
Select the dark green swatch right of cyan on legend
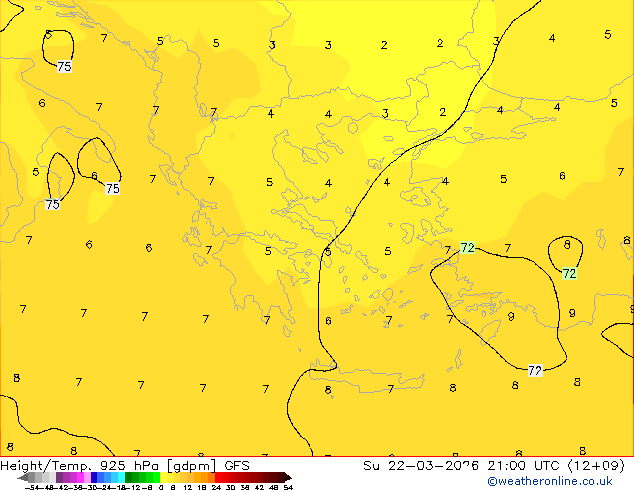pyautogui.click(x=129, y=477)
